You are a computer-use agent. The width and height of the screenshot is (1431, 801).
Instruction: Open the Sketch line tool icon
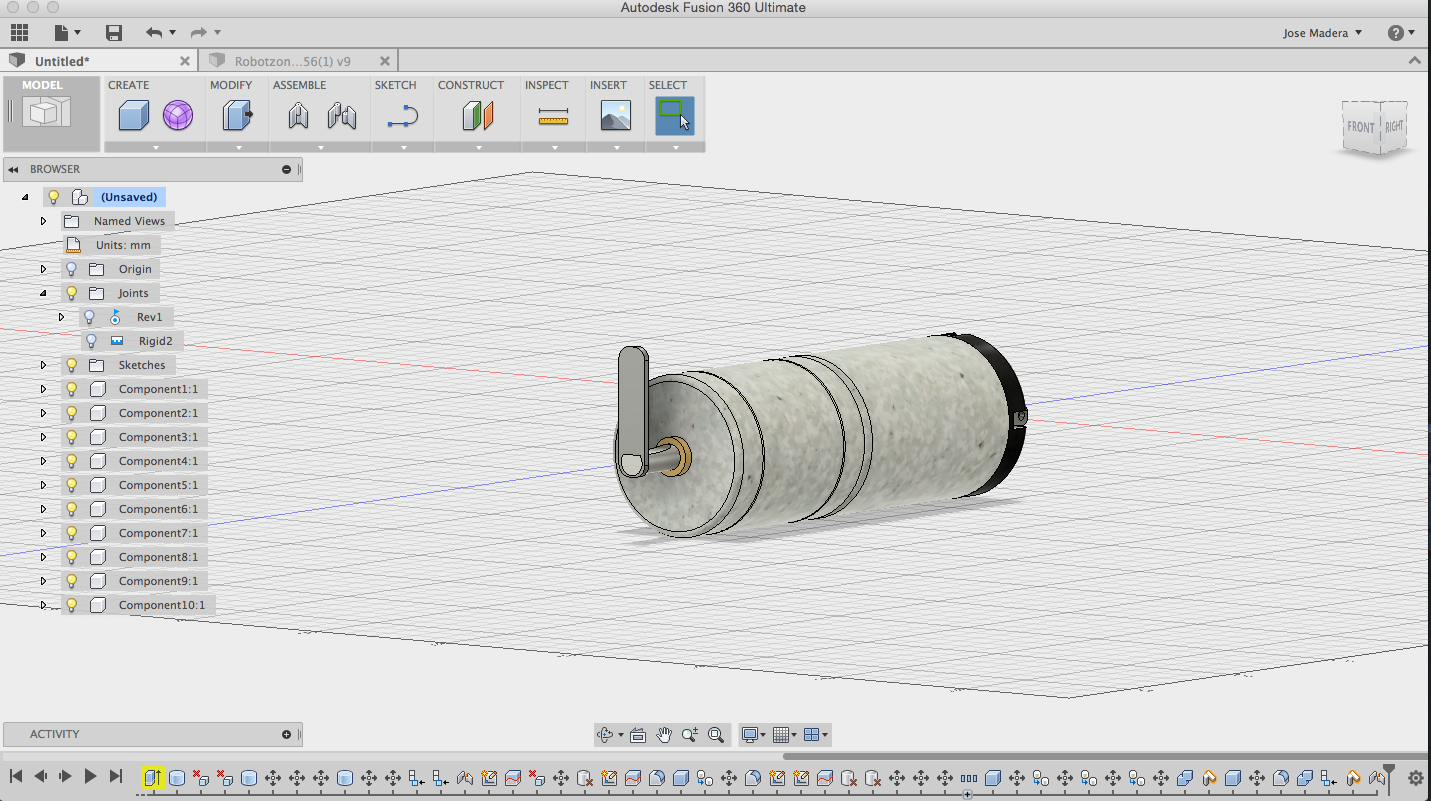click(x=402, y=116)
